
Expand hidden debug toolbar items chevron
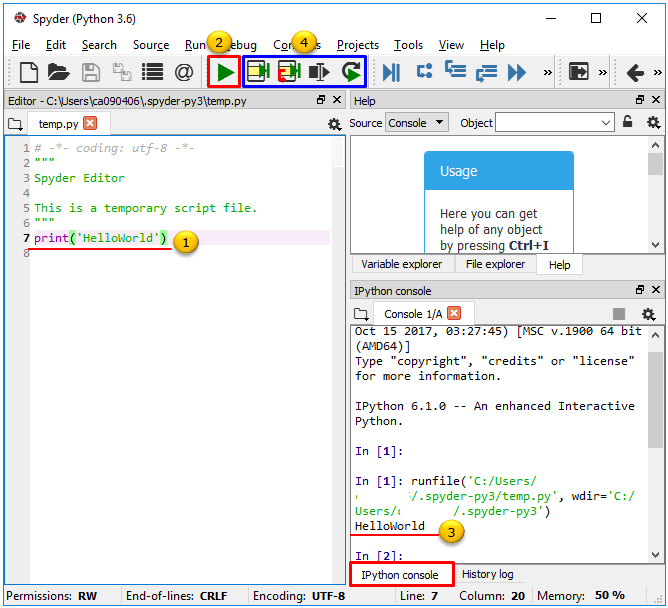point(547,72)
